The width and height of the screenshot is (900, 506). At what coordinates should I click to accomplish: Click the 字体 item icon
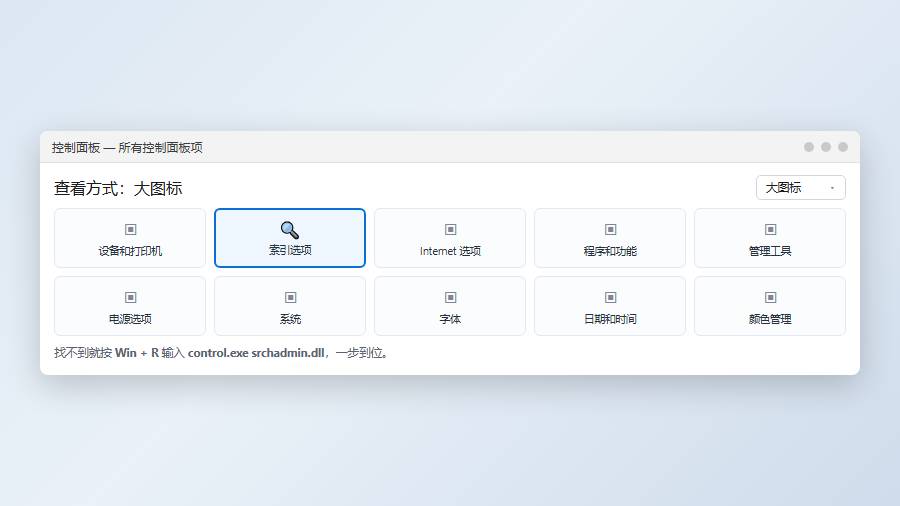451,297
